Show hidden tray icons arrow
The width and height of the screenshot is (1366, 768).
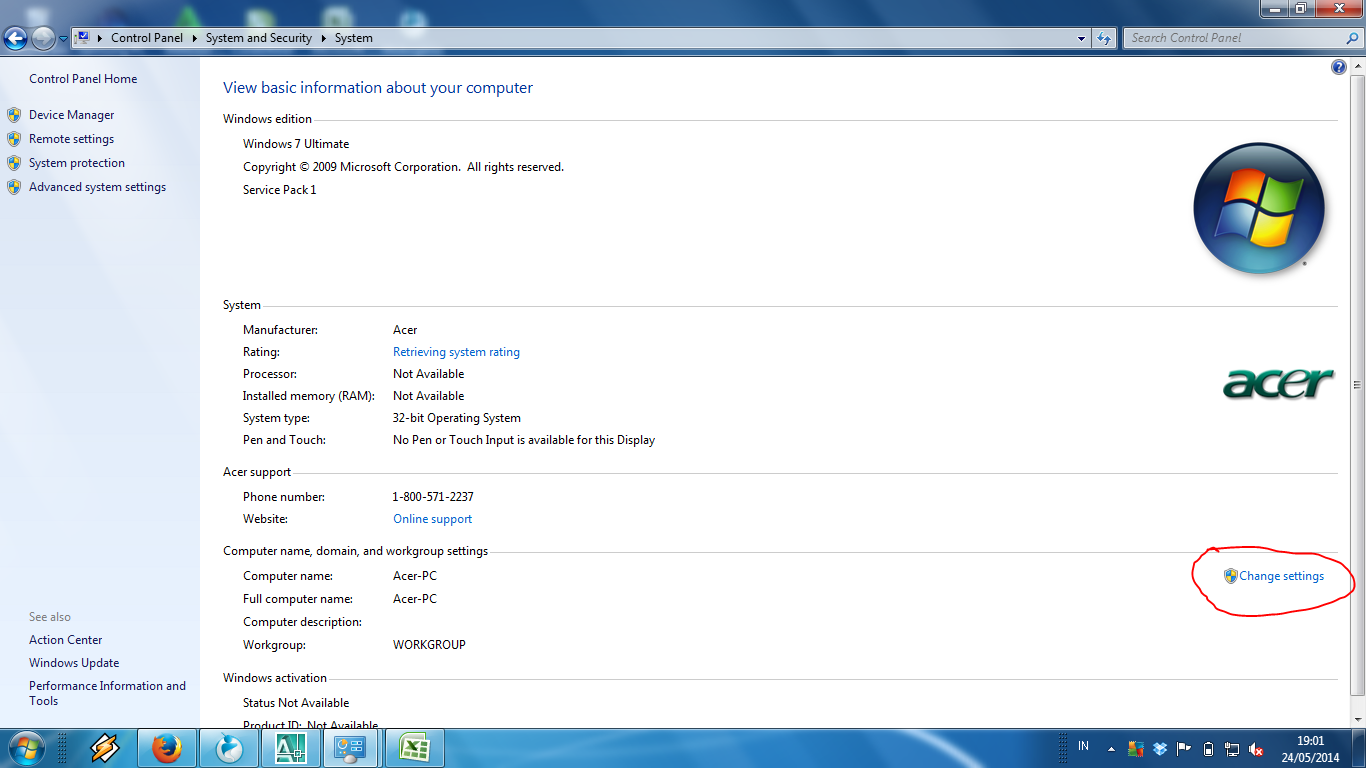(1111, 749)
